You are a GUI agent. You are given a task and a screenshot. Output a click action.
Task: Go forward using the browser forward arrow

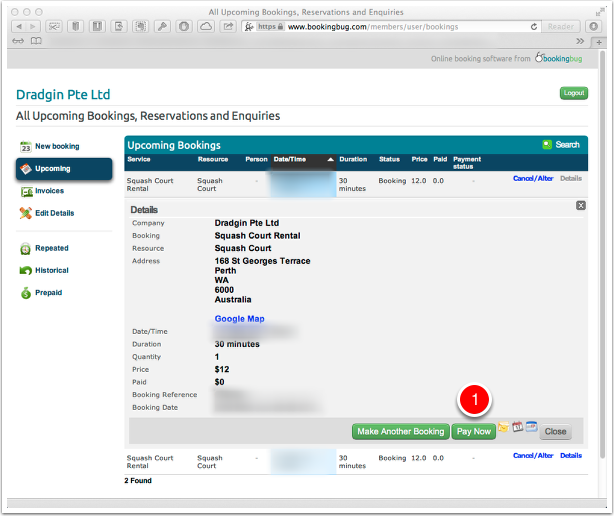(x=33, y=27)
